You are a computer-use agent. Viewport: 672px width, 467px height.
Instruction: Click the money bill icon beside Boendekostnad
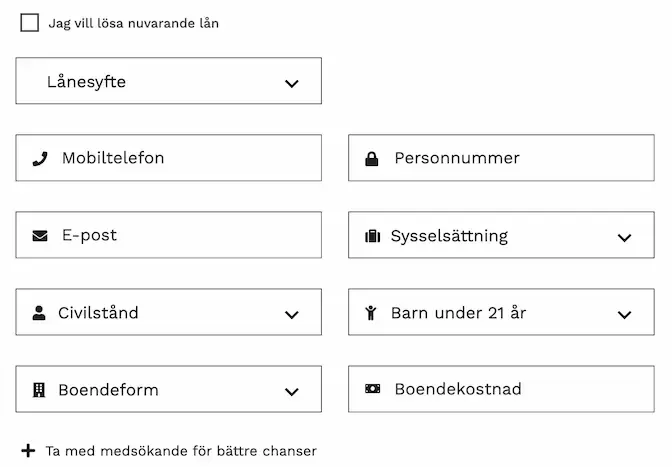(372, 389)
